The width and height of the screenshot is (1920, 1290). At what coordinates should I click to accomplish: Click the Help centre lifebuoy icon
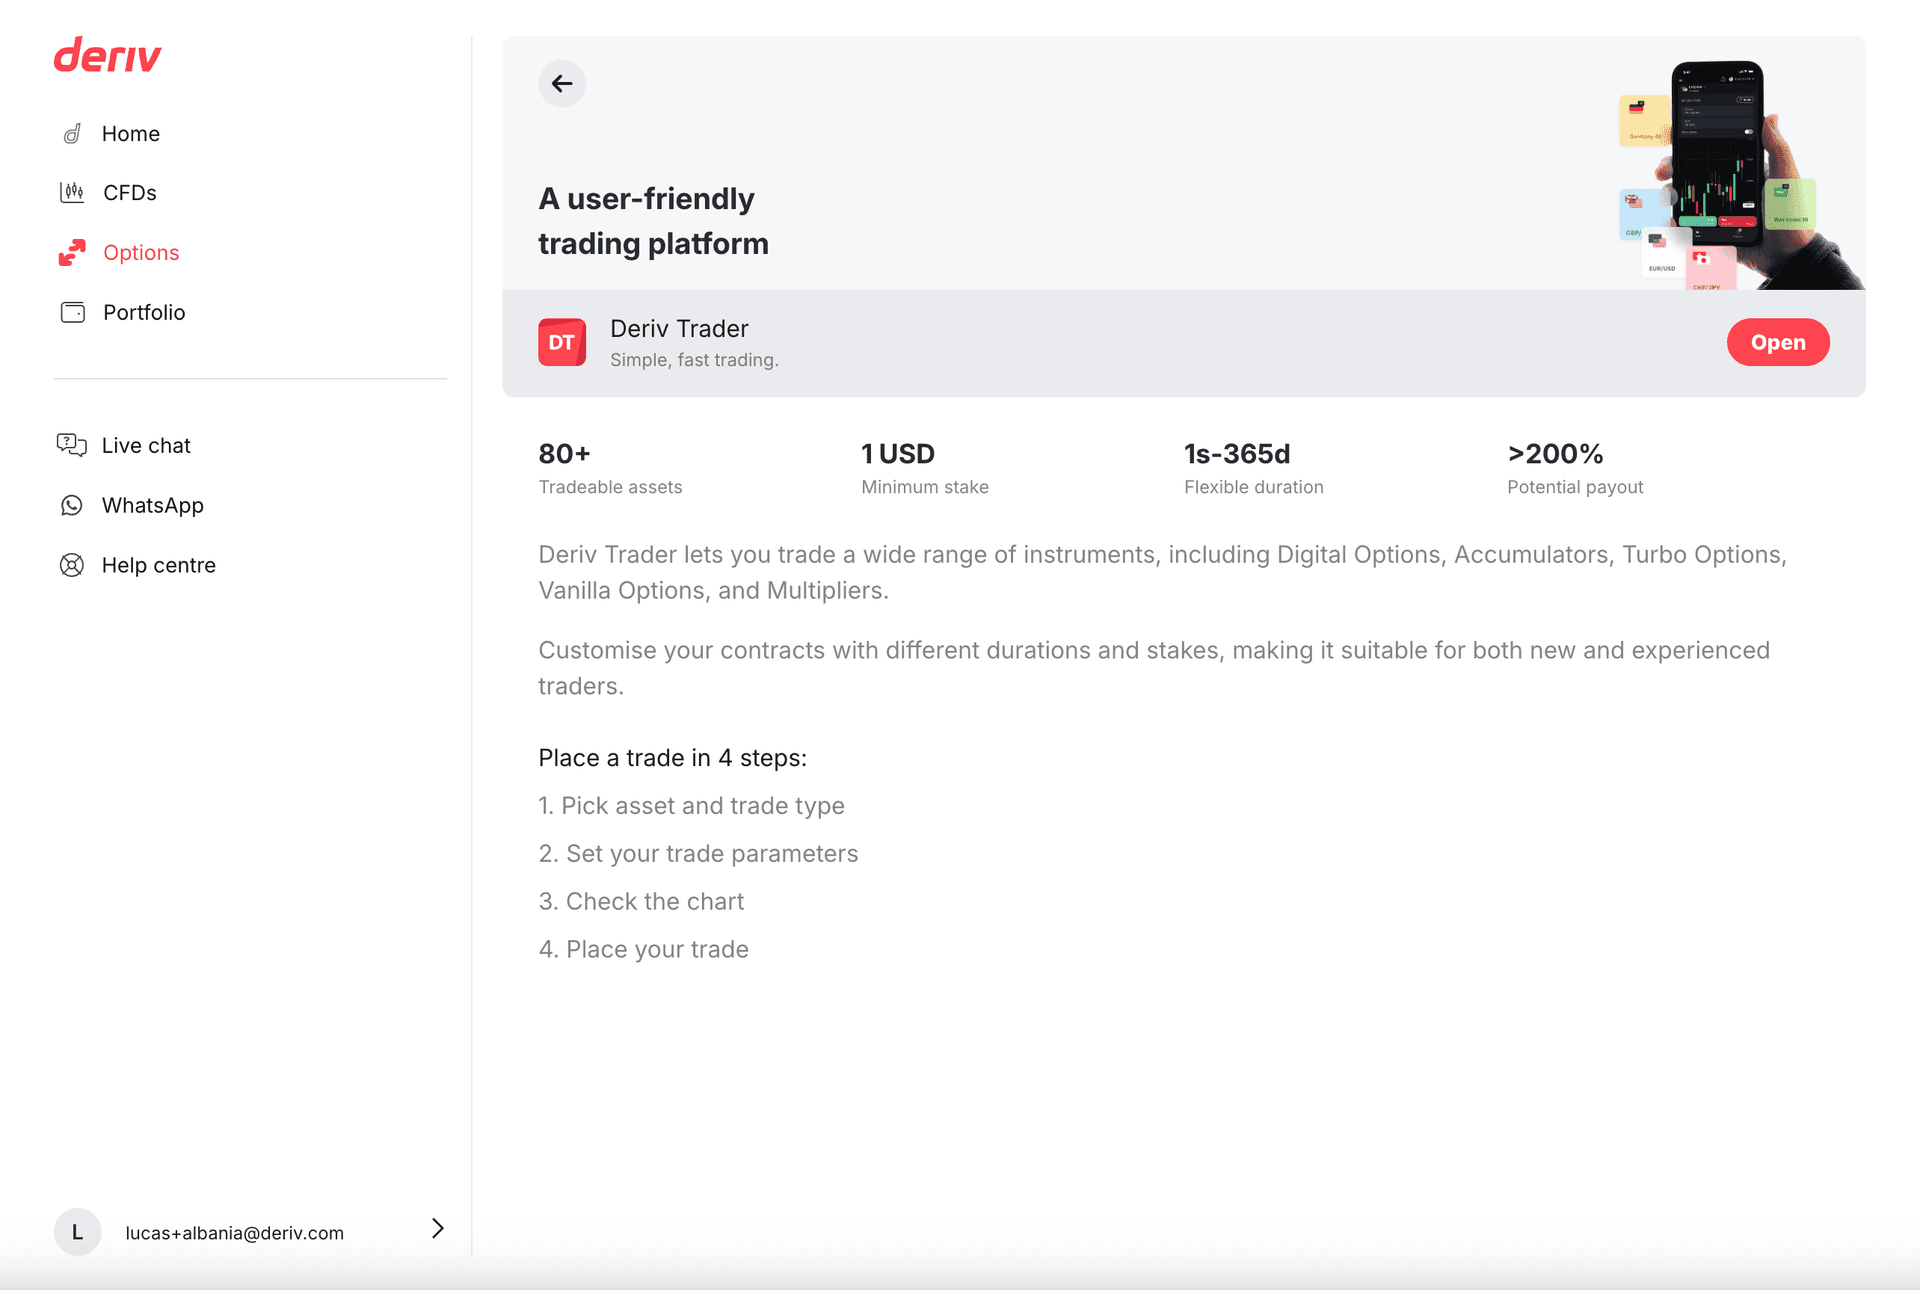(72, 565)
